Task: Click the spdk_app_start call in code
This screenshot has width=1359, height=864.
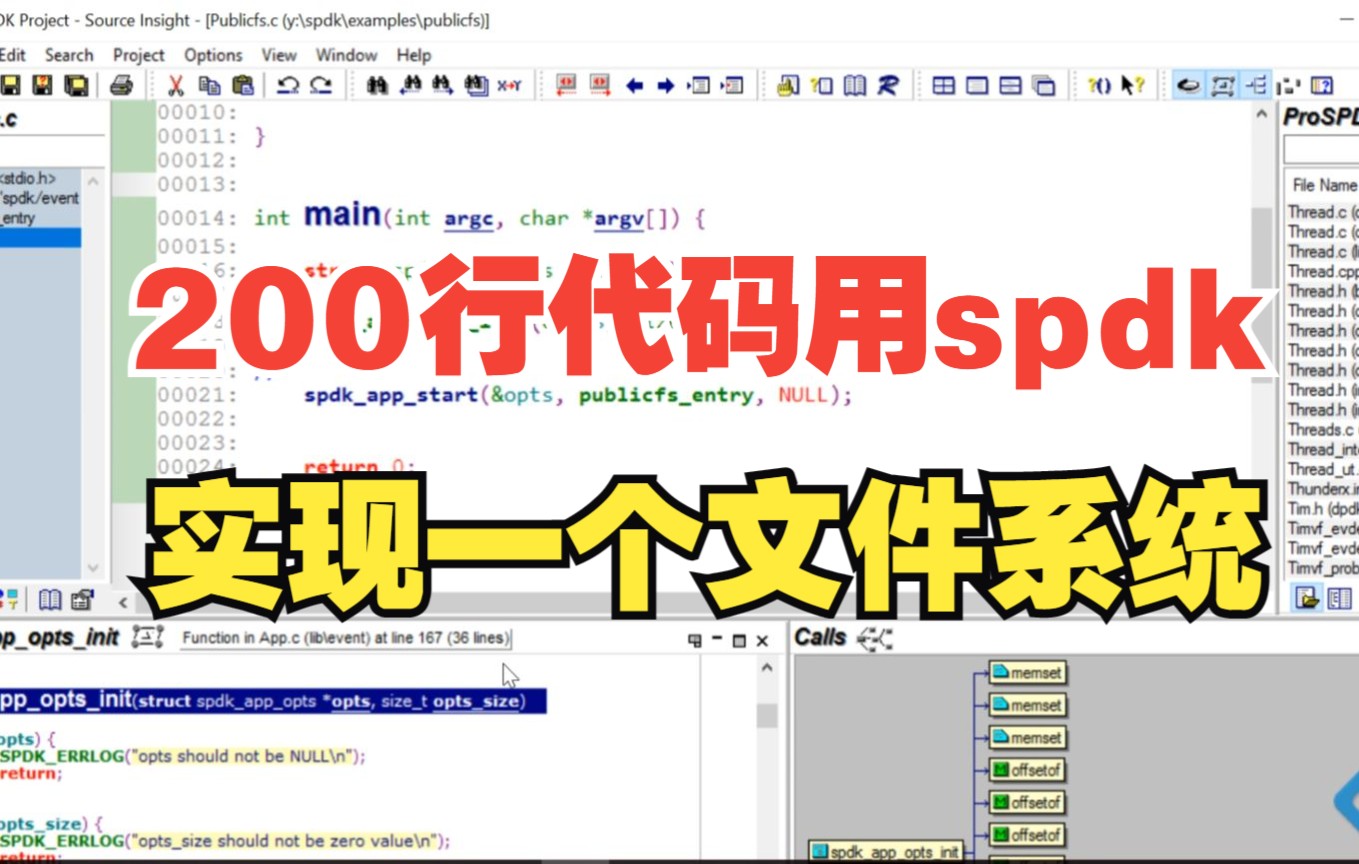Action: (391, 395)
